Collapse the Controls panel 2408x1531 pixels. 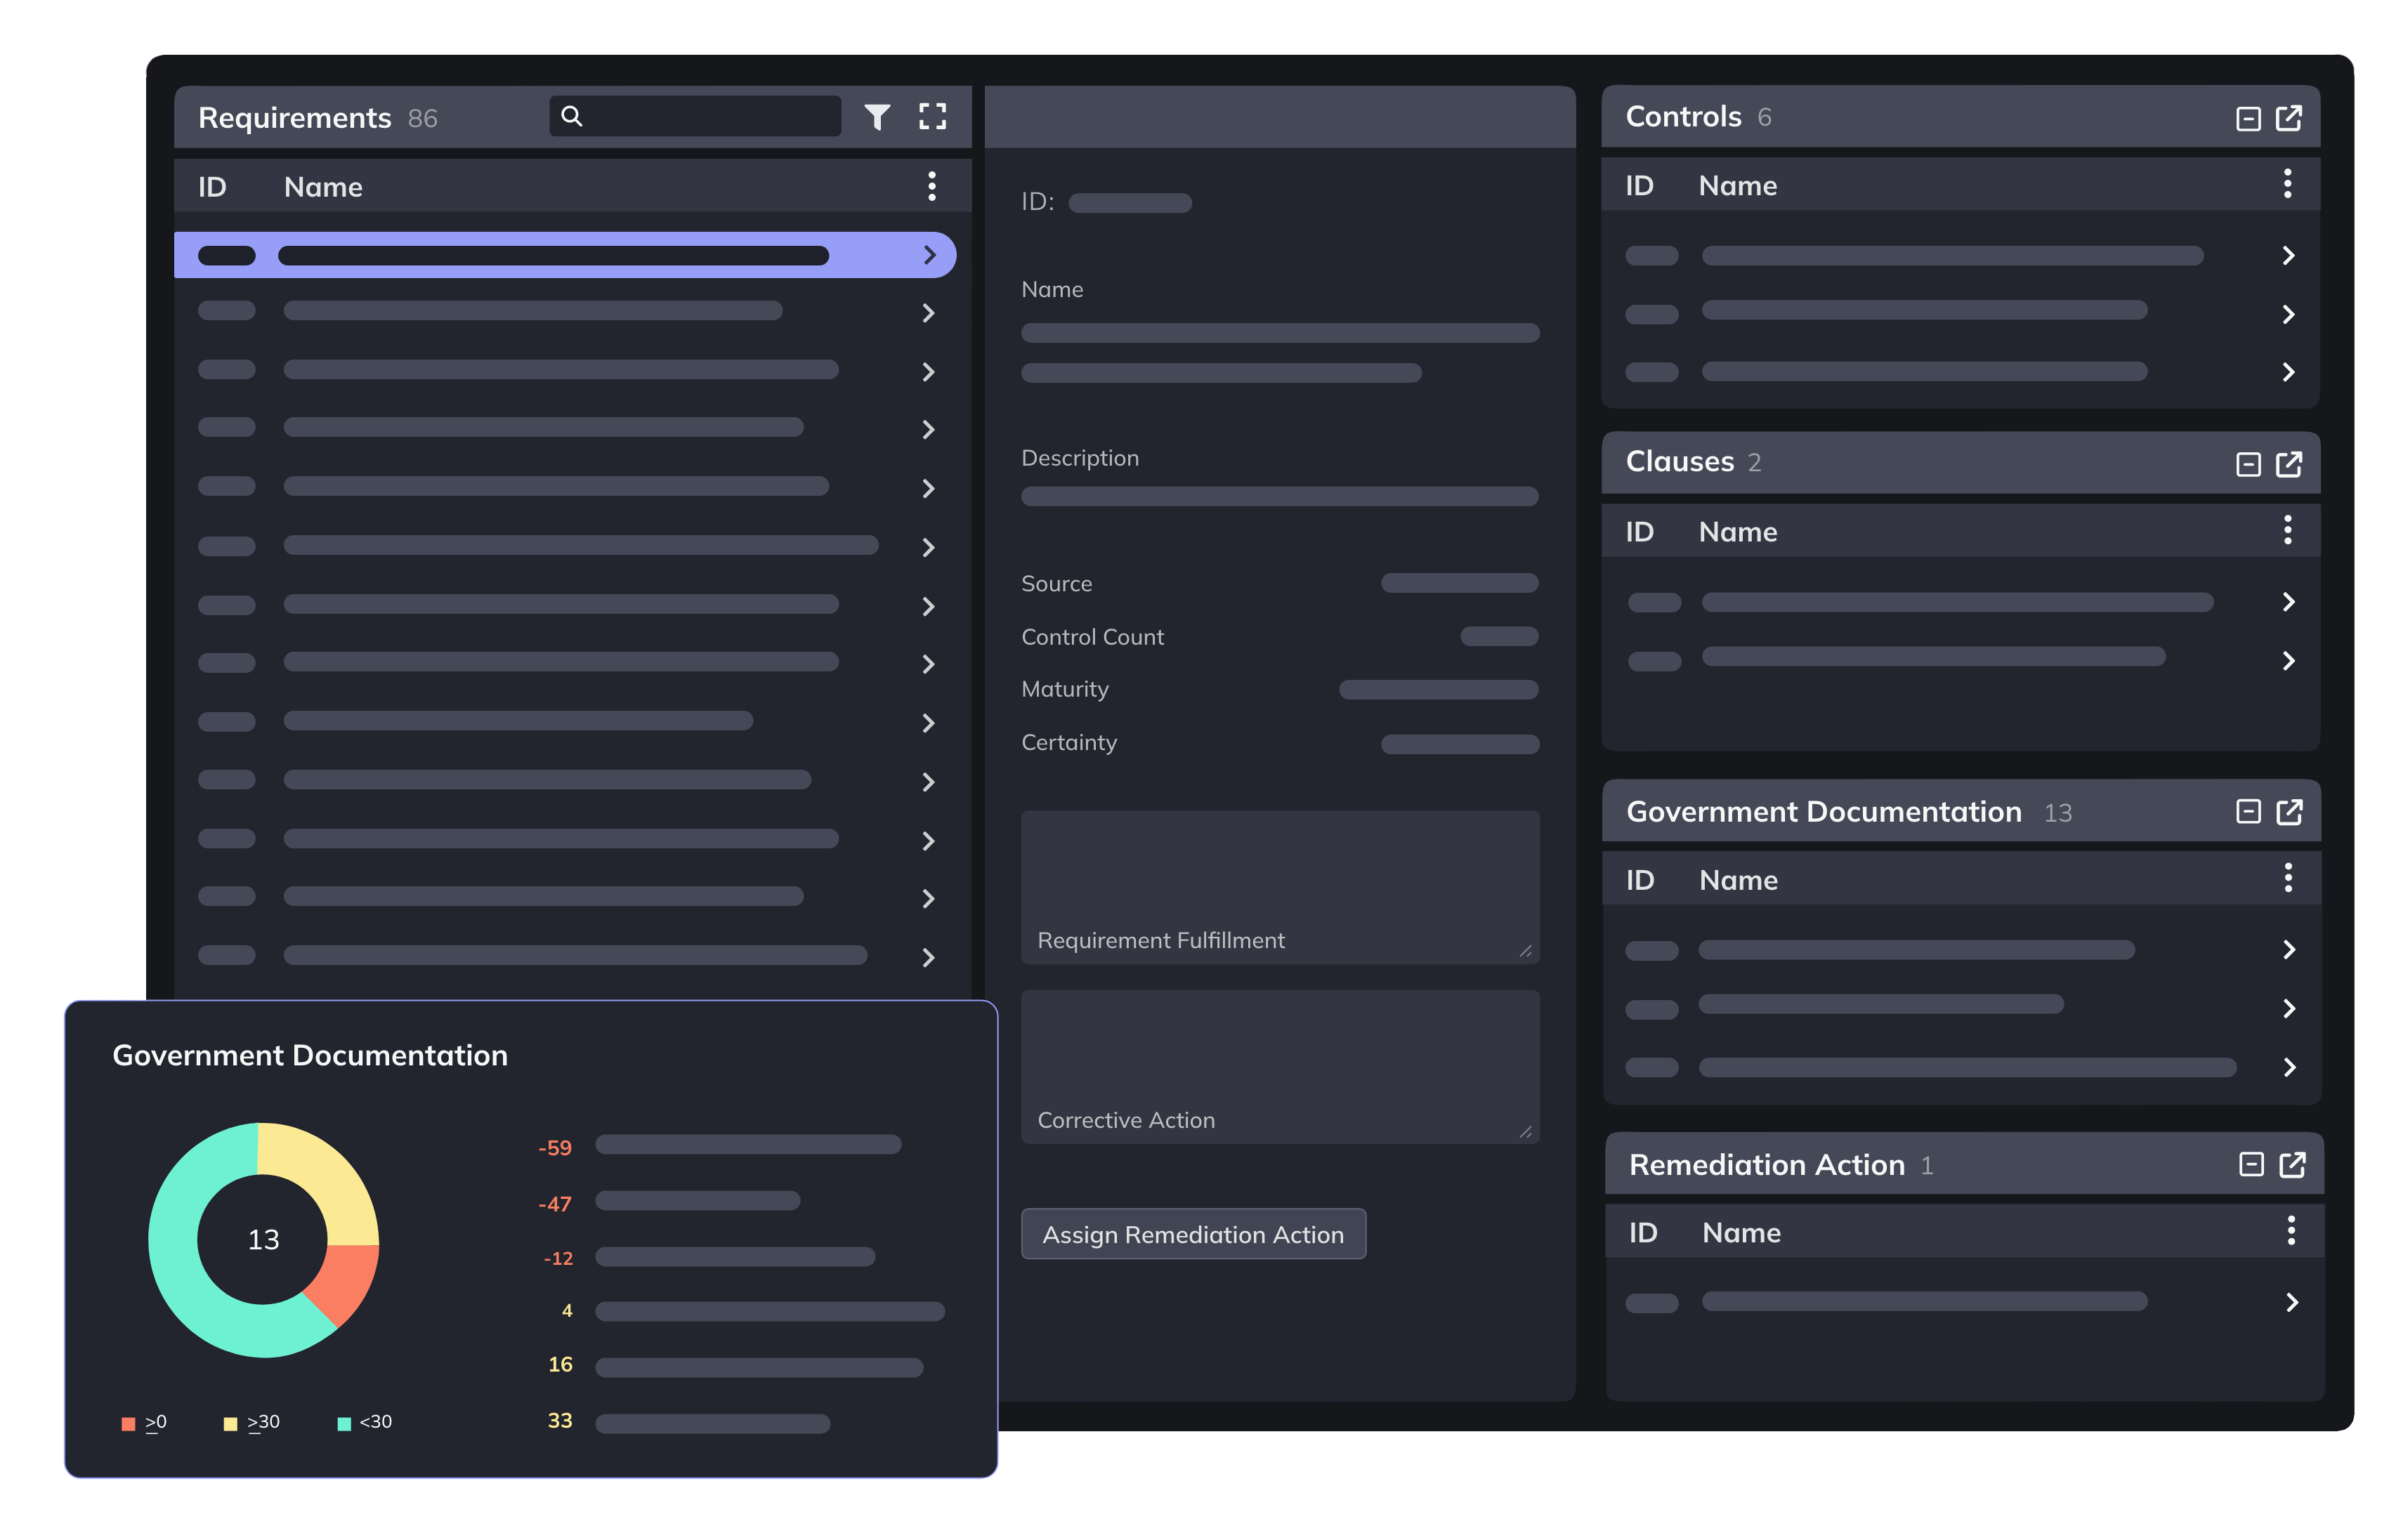pos(2248,119)
